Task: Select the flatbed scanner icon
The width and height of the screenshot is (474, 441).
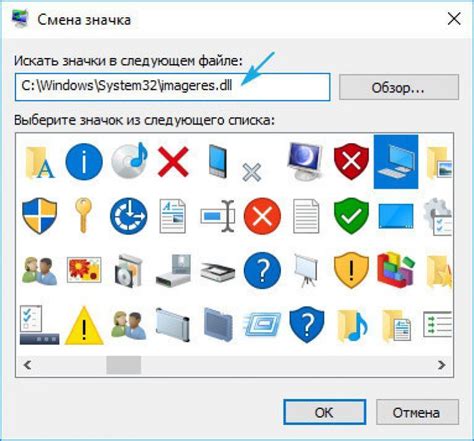Action: pos(218,272)
